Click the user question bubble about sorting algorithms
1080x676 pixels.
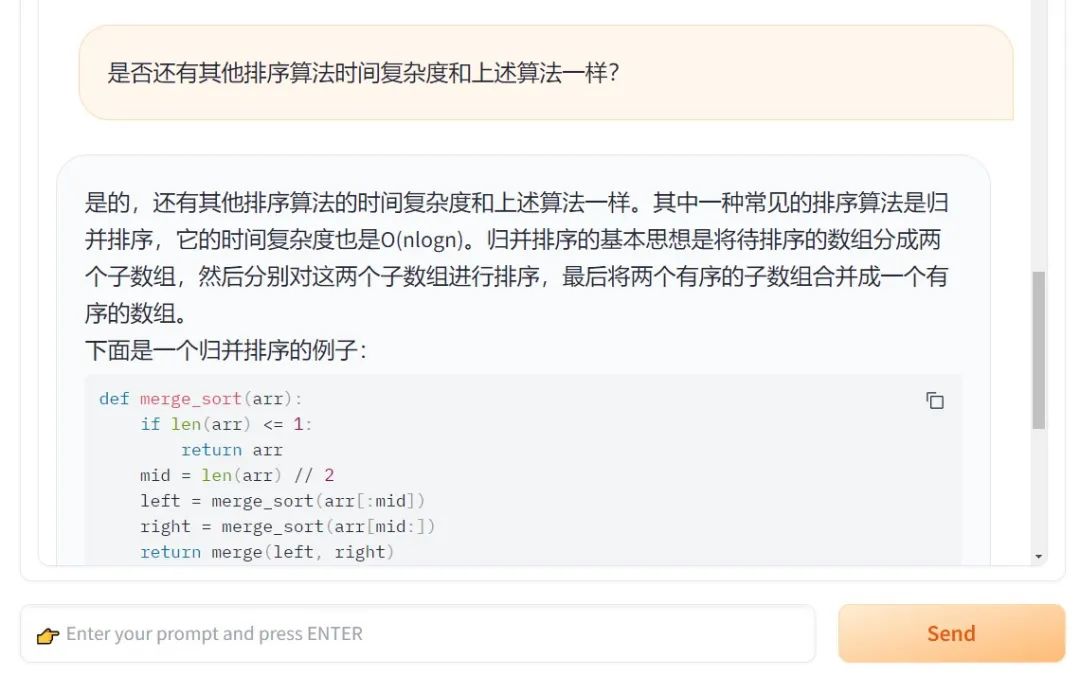tap(545, 73)
